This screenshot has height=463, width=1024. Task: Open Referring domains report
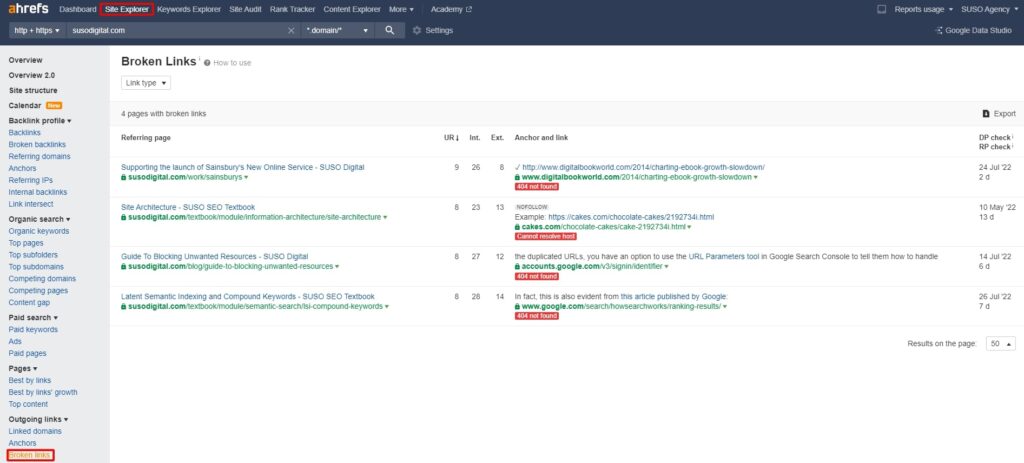point(39,156)
